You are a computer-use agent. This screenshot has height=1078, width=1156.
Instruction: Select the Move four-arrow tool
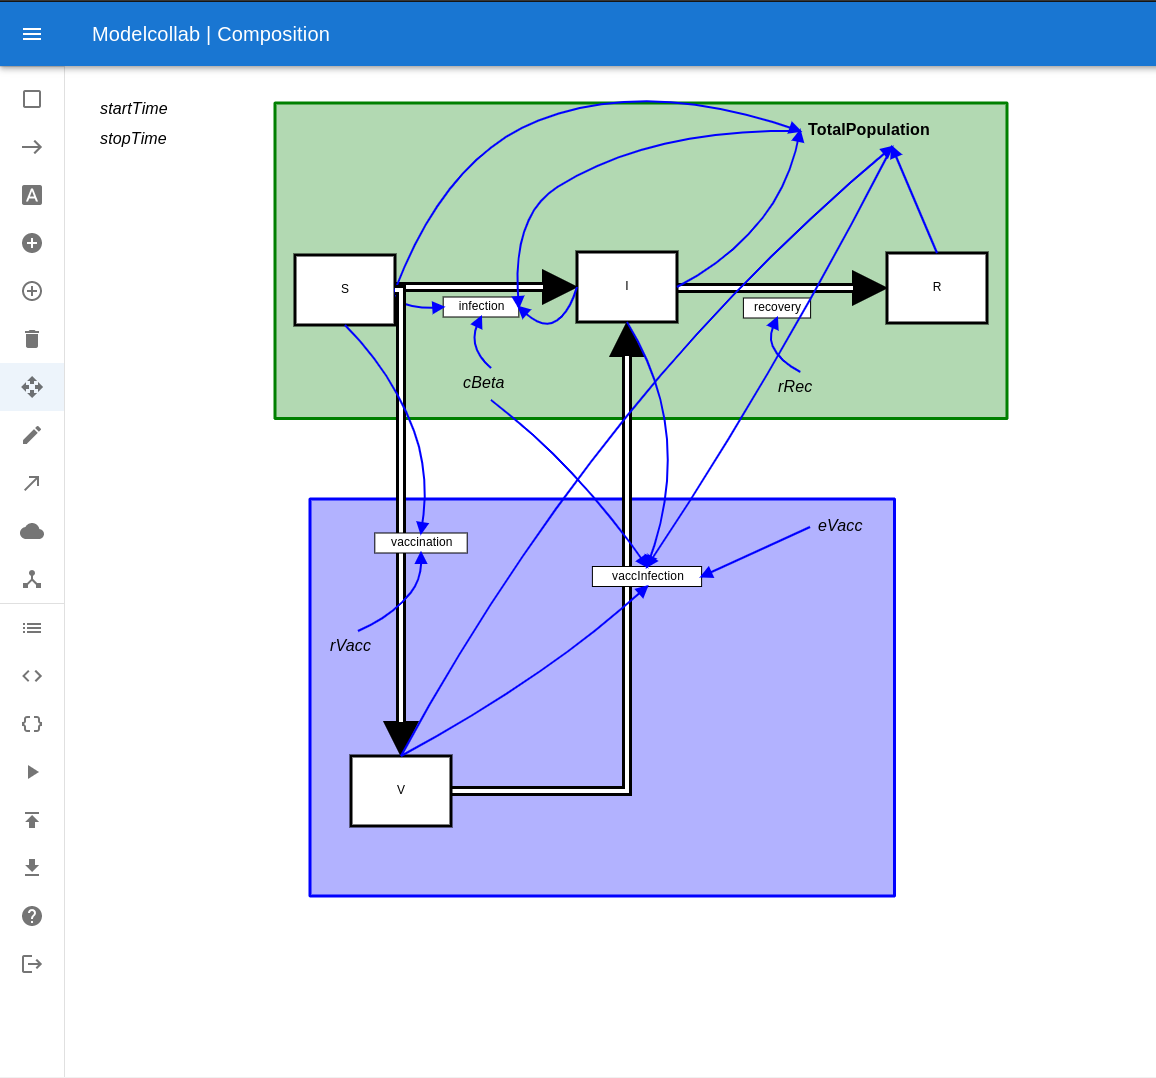tap(32, 386)
